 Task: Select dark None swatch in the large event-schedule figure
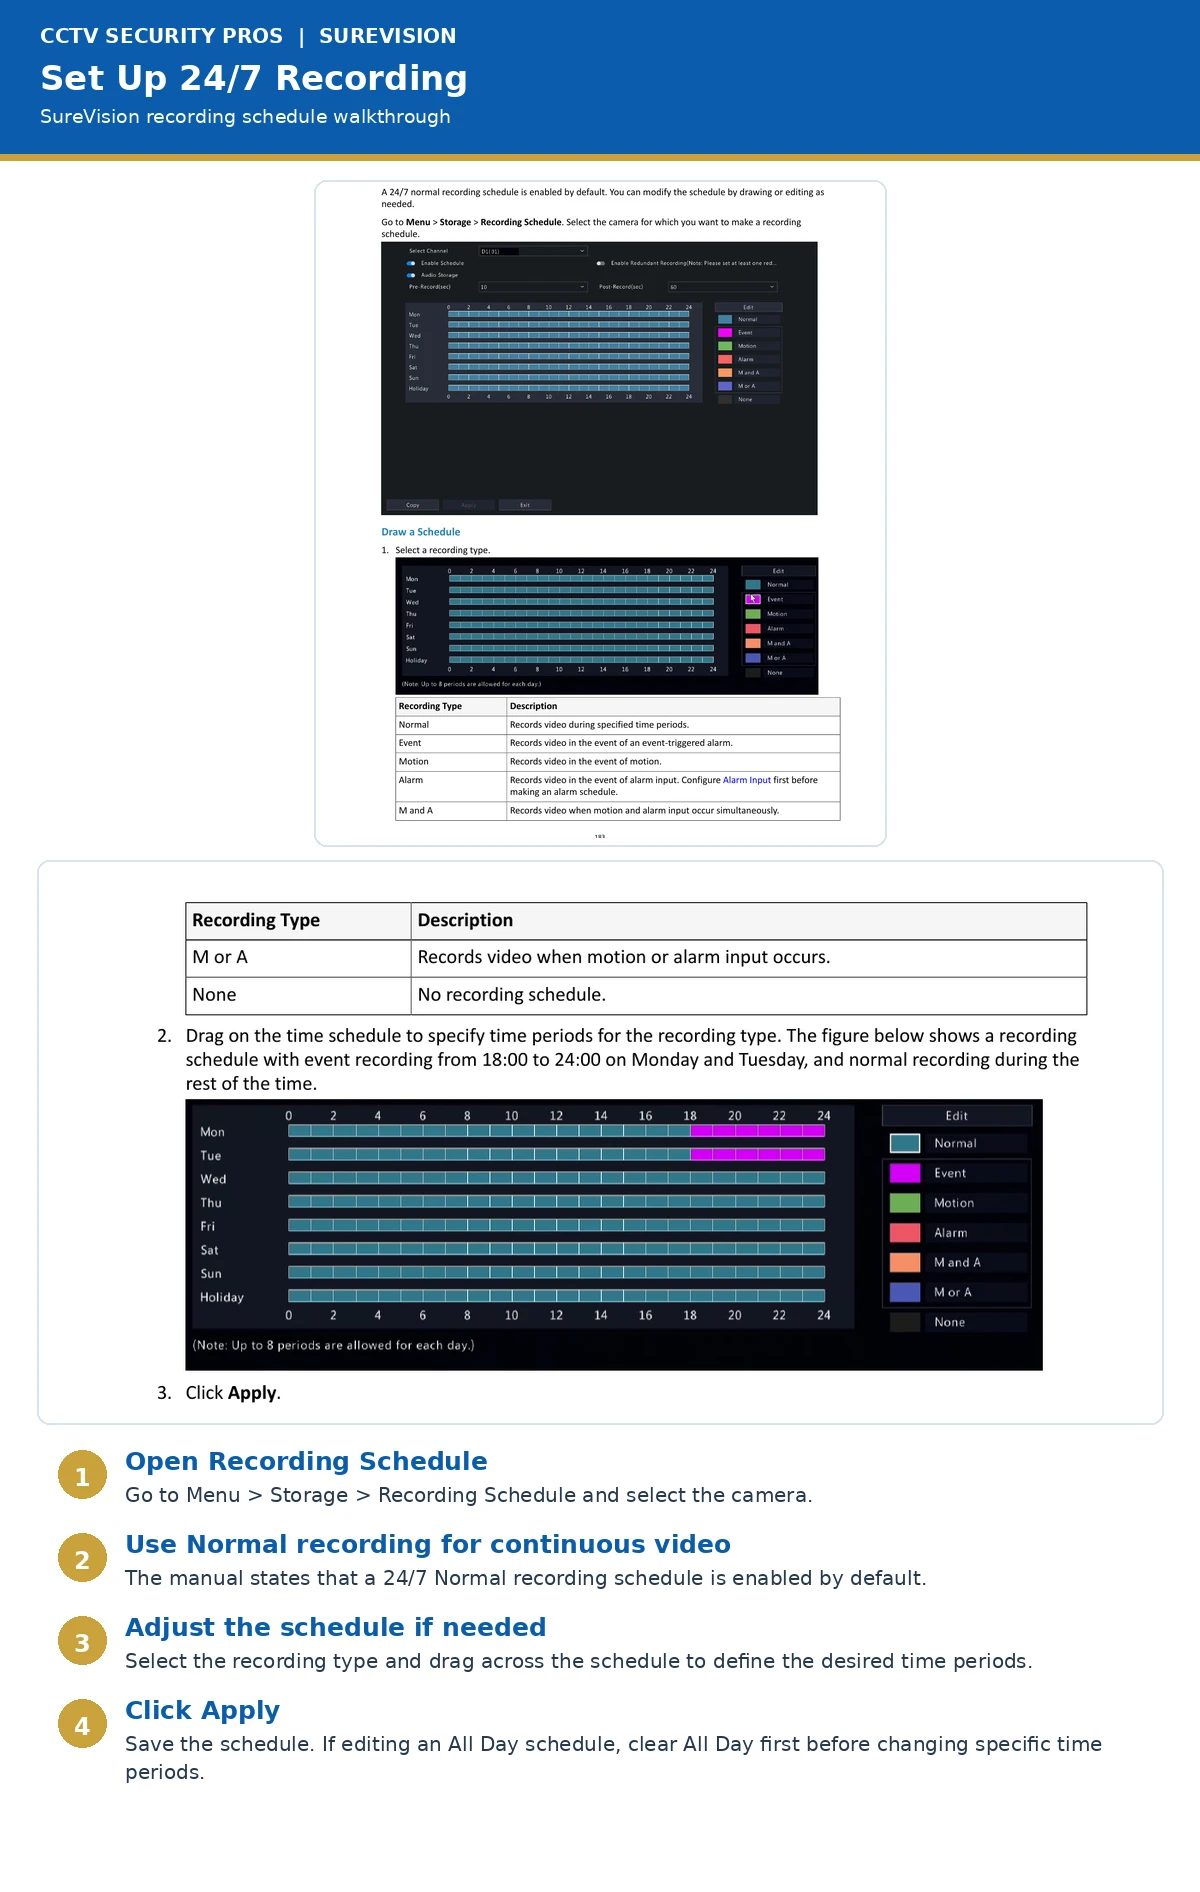pos(905,1322)
